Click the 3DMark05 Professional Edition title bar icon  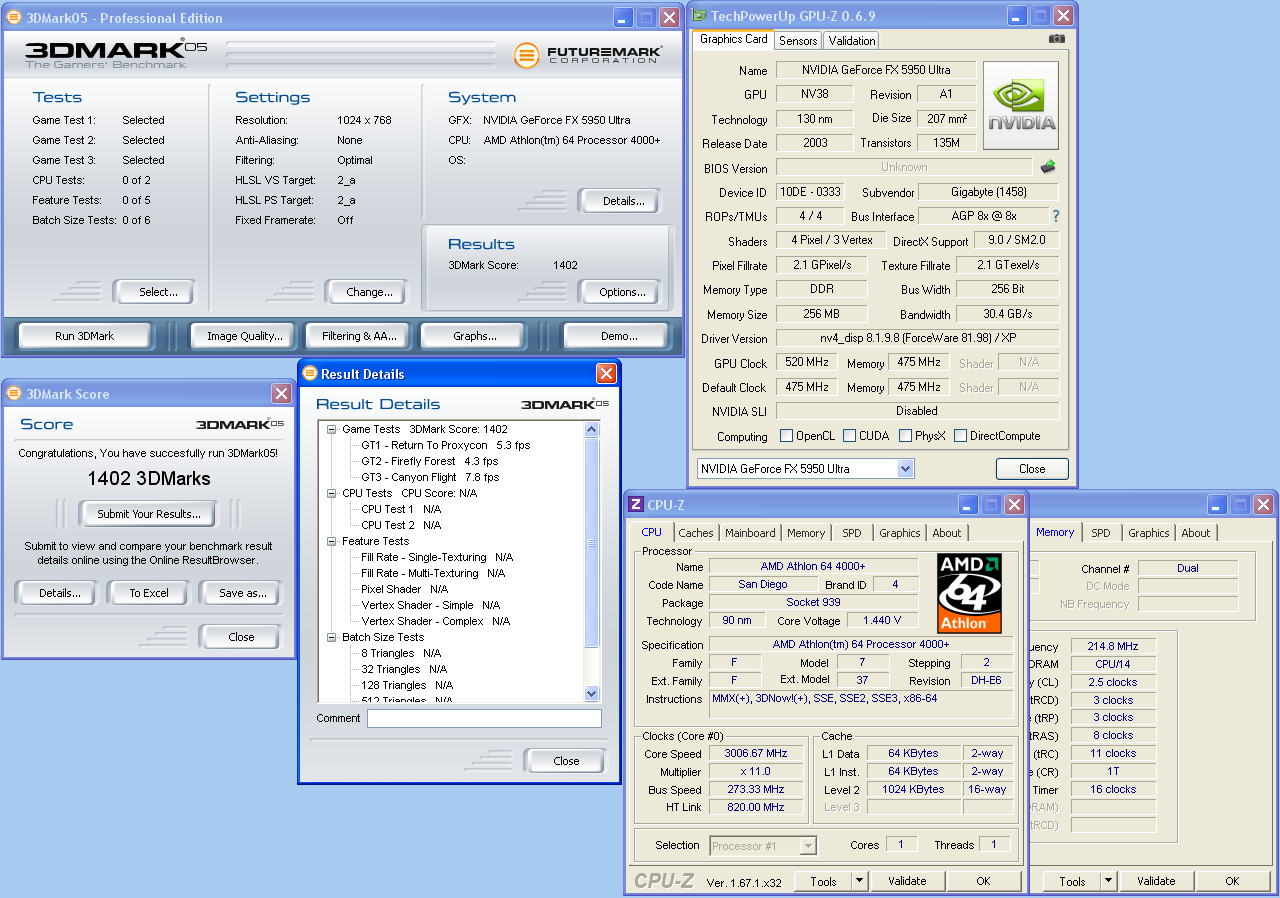pos(13,18)
